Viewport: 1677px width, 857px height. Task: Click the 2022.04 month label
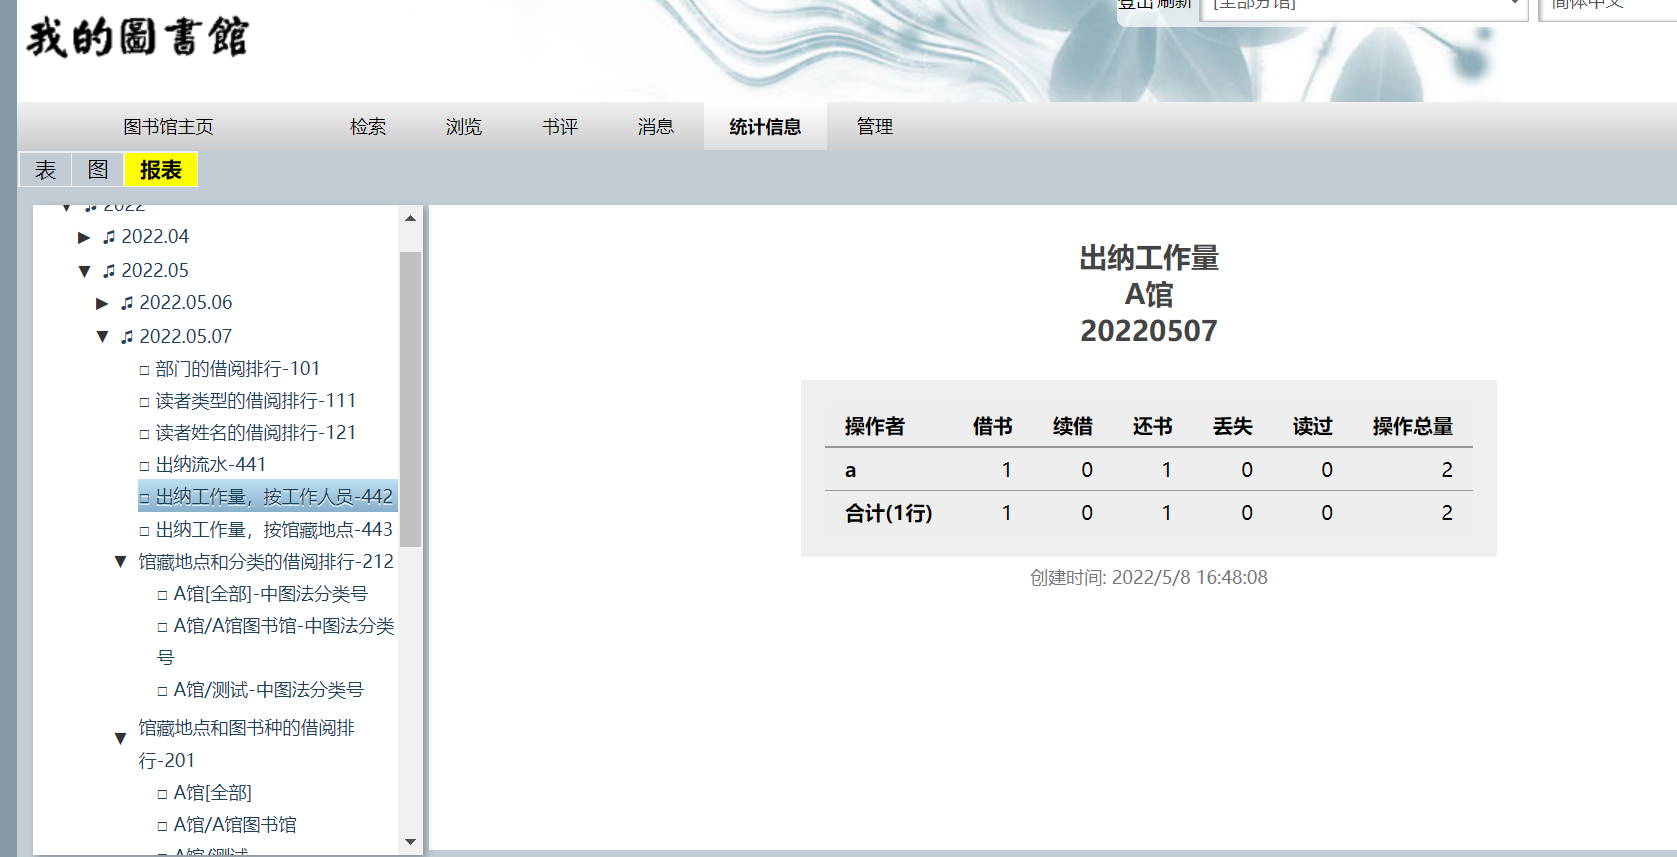tap(155, 237)
